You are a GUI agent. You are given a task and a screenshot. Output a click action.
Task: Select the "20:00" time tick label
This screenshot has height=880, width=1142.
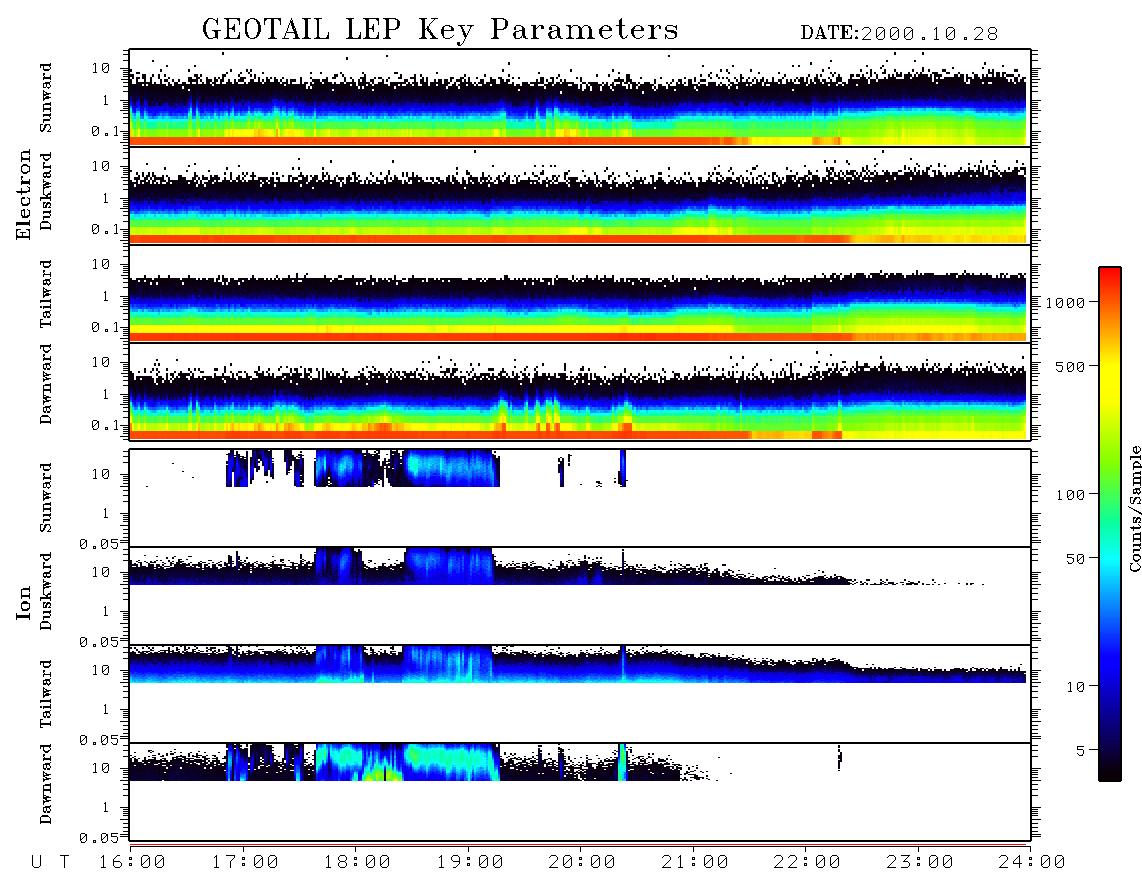pyautogui.click(x=583, y=863)
